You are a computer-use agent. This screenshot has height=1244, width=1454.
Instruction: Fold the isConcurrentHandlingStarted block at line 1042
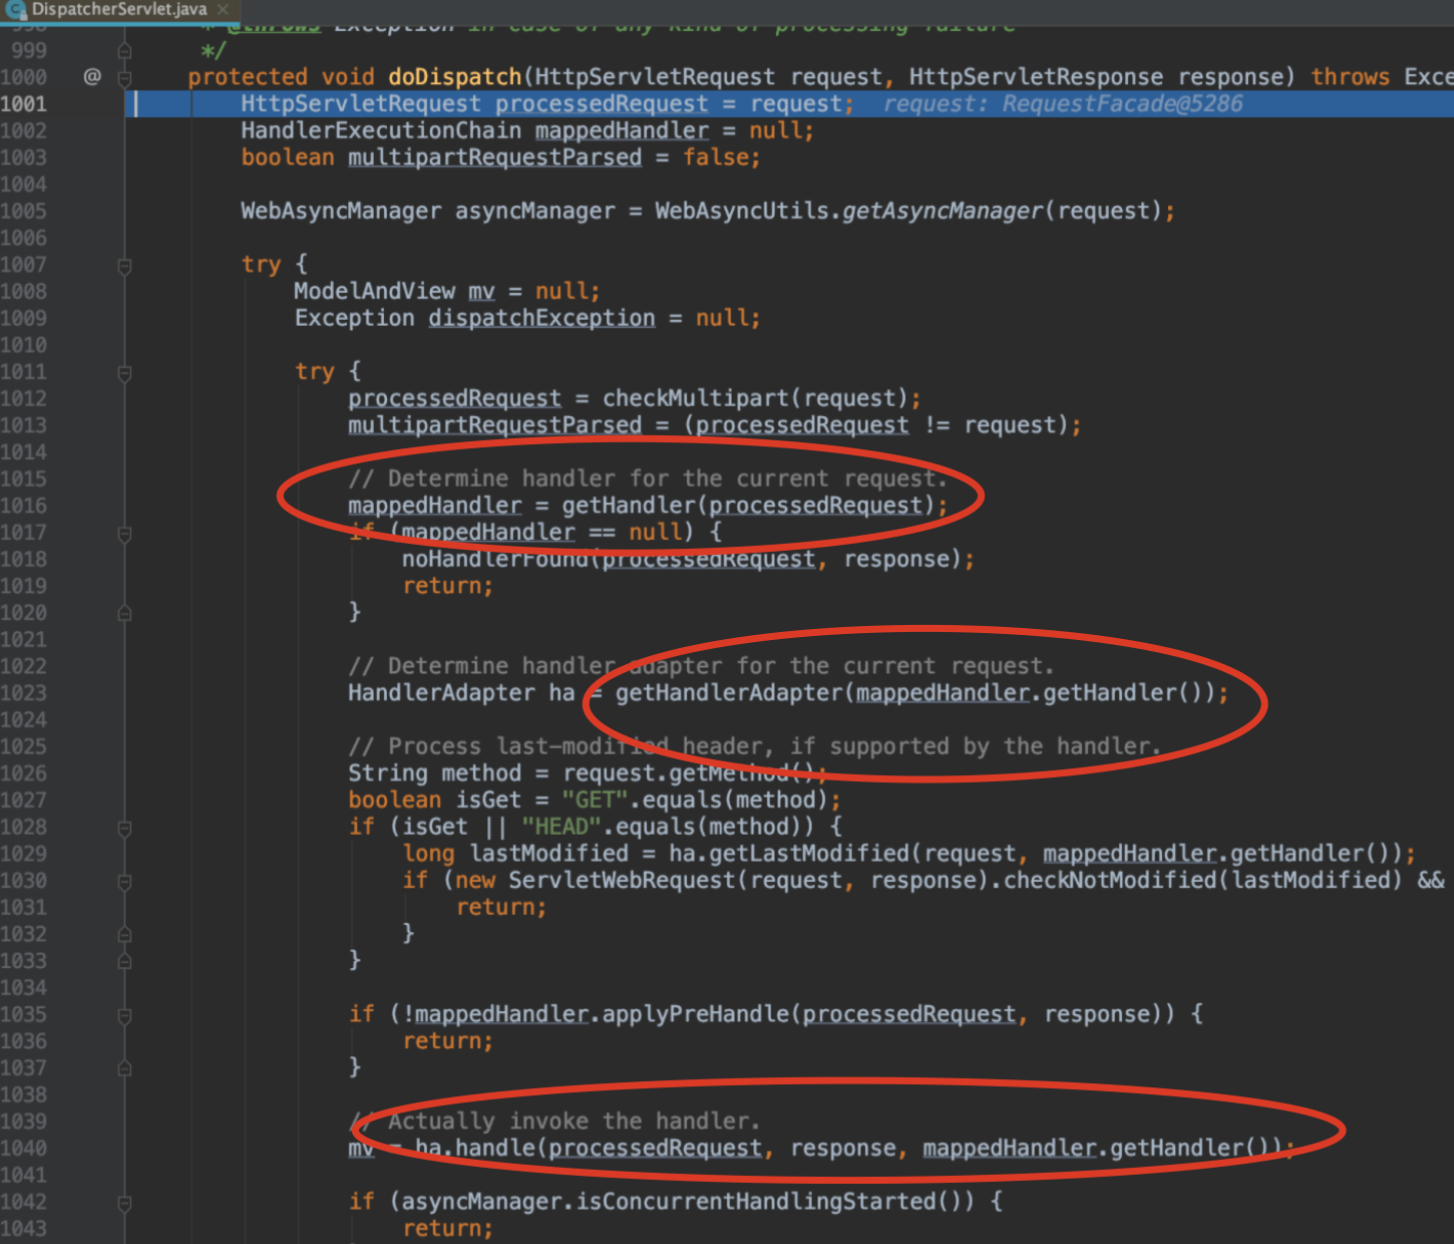pyautogui.click(x=125, y=1203)
